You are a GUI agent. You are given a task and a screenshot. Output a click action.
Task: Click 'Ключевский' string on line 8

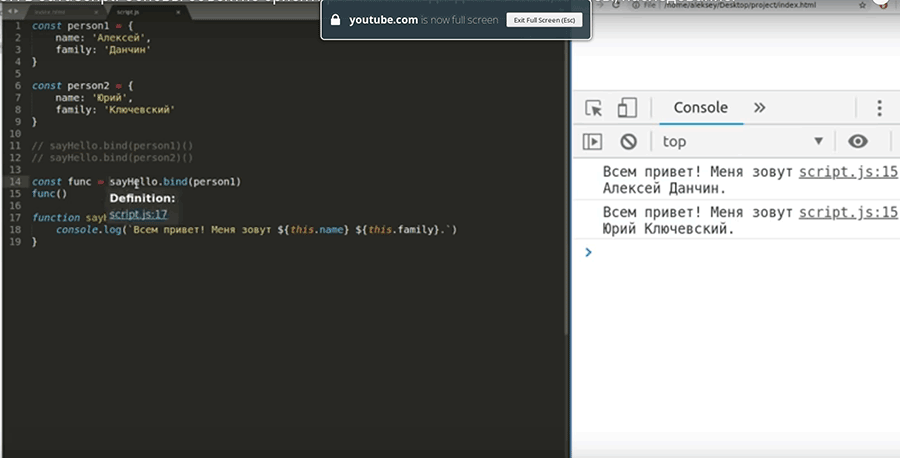(140, 110)
